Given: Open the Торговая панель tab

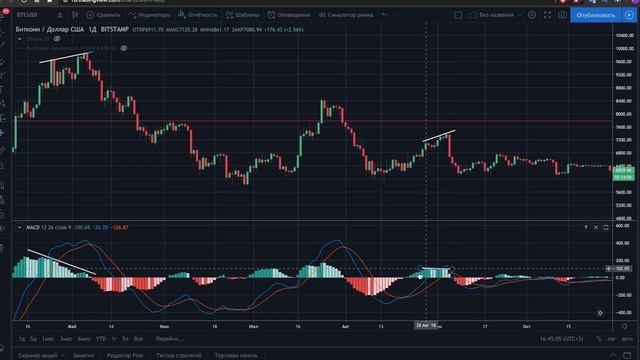Looking at the screenshot, I should click(236, 356).
